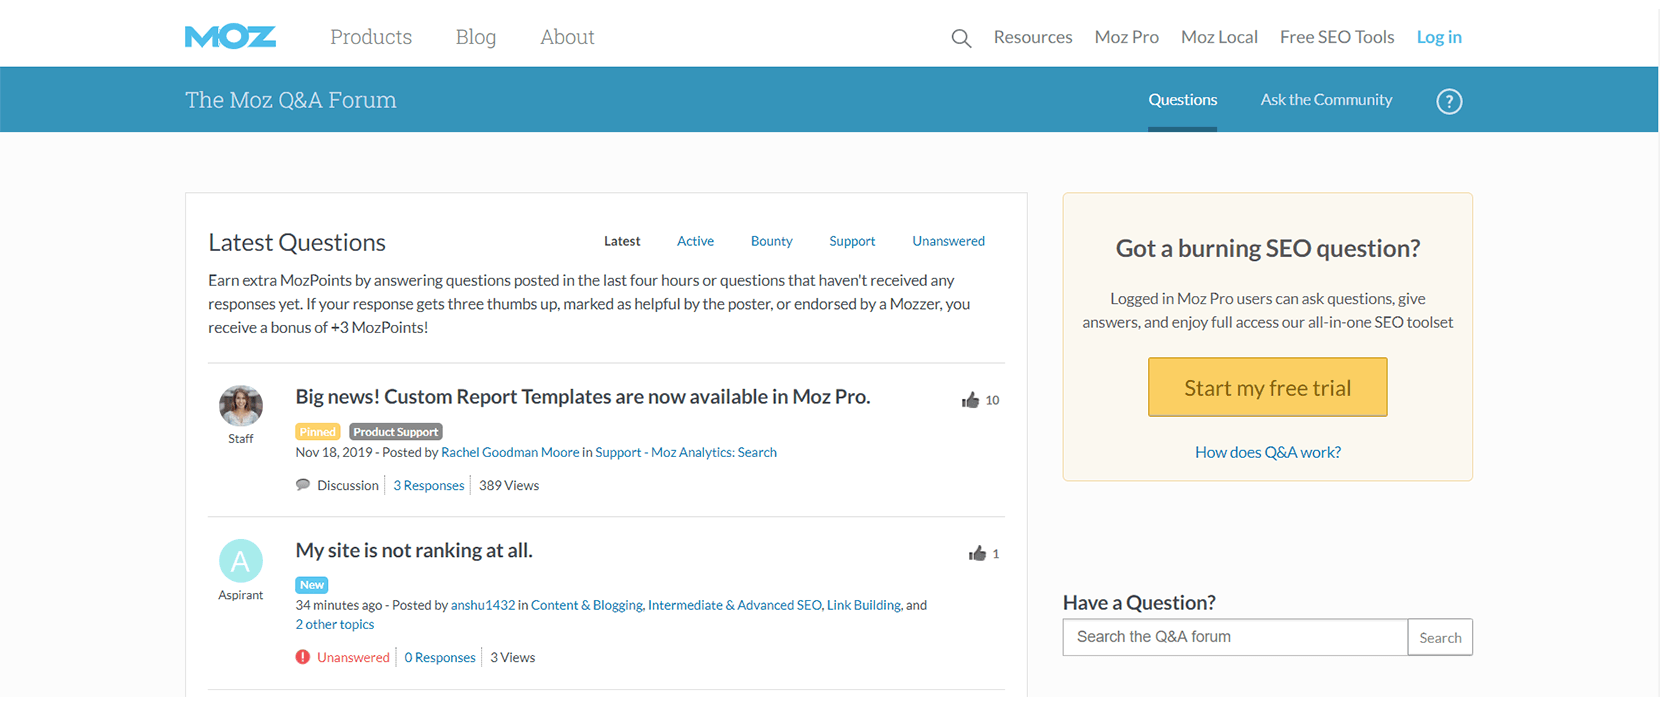Screen dimensions: 1660x706
Task: Click the red Unanswered alert icon
Action: coord(303,657)
